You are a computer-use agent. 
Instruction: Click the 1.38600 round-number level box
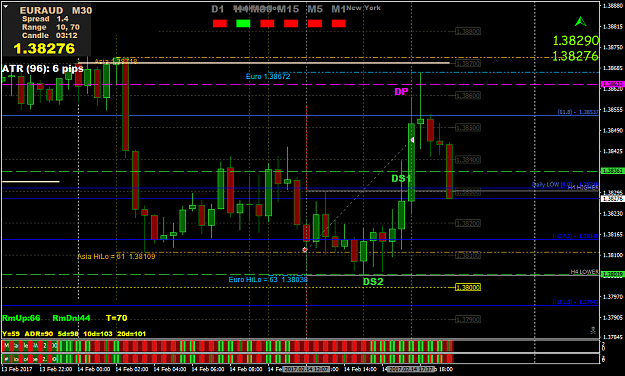[x=468, y=95]
